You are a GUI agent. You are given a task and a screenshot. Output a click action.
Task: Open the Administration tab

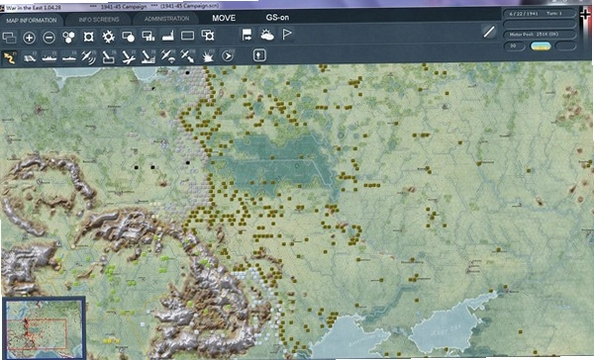click(167, 19)
